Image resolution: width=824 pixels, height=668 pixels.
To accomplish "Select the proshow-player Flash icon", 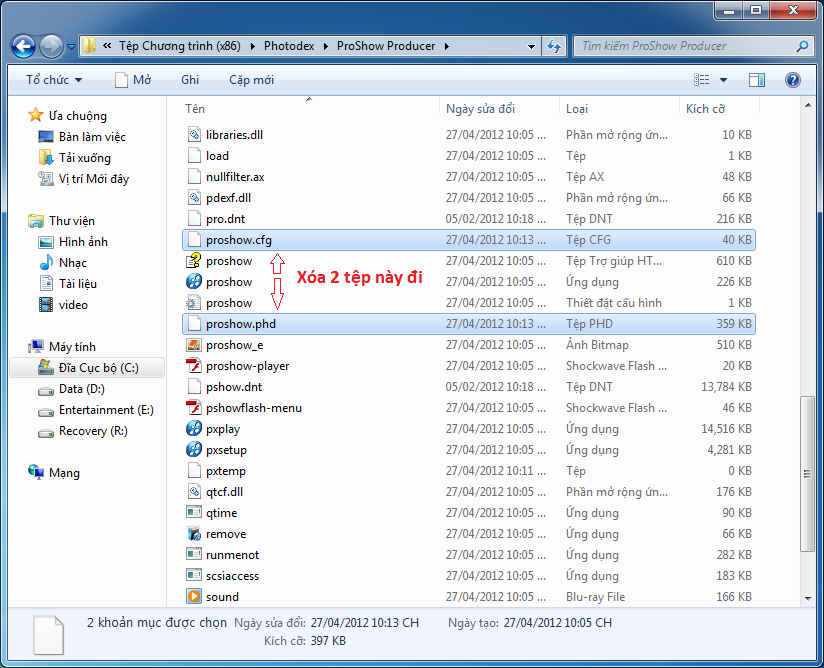I will pyautogui.click(x=194, y=366).
